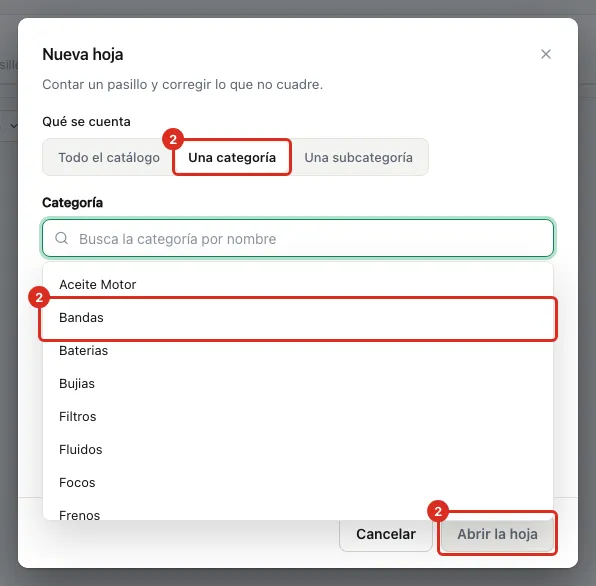The height and width of the screenshot is (586, 596).
Task: Choose Filtros from the list
Action: pyautogui.click(x=298, y=417)
